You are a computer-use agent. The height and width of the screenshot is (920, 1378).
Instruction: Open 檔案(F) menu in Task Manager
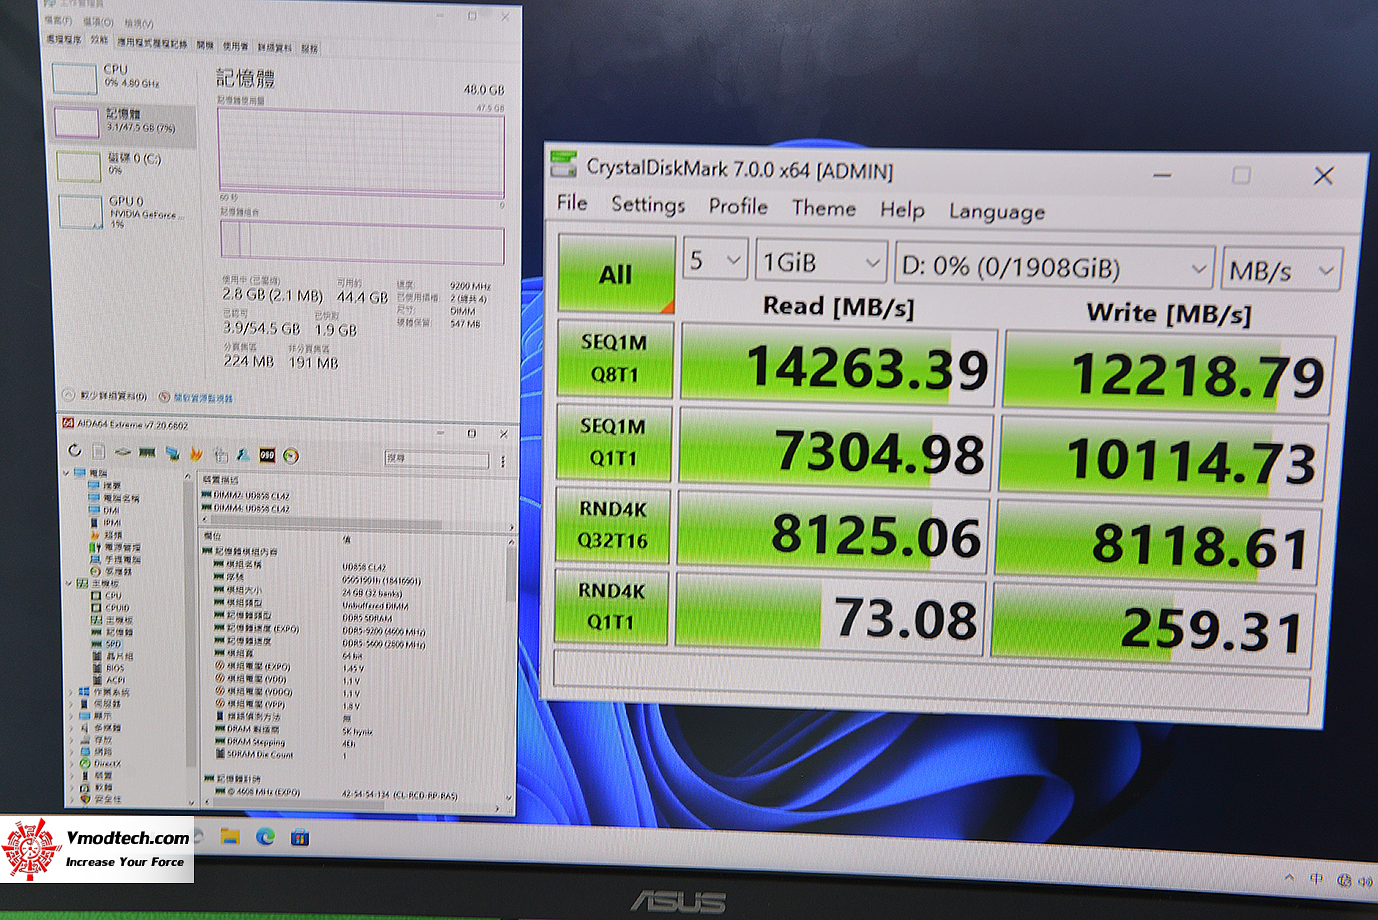58,20
